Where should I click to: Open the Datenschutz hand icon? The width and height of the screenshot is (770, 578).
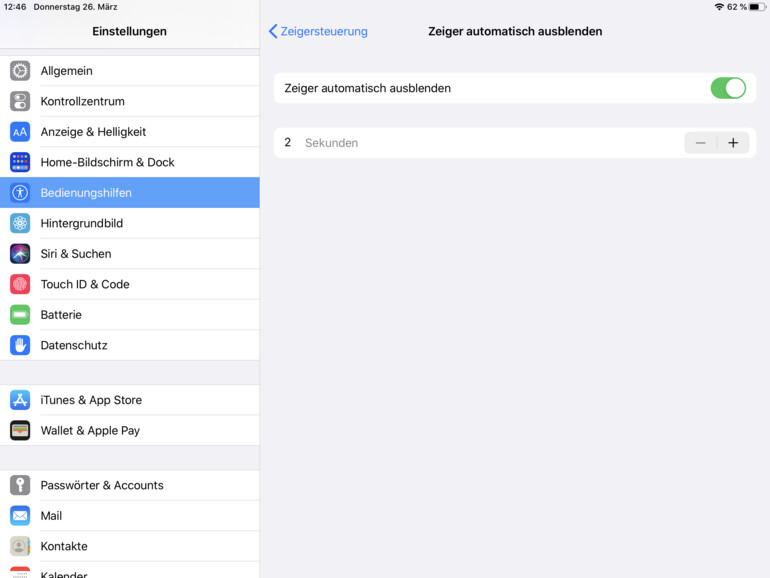pos(20,345)
